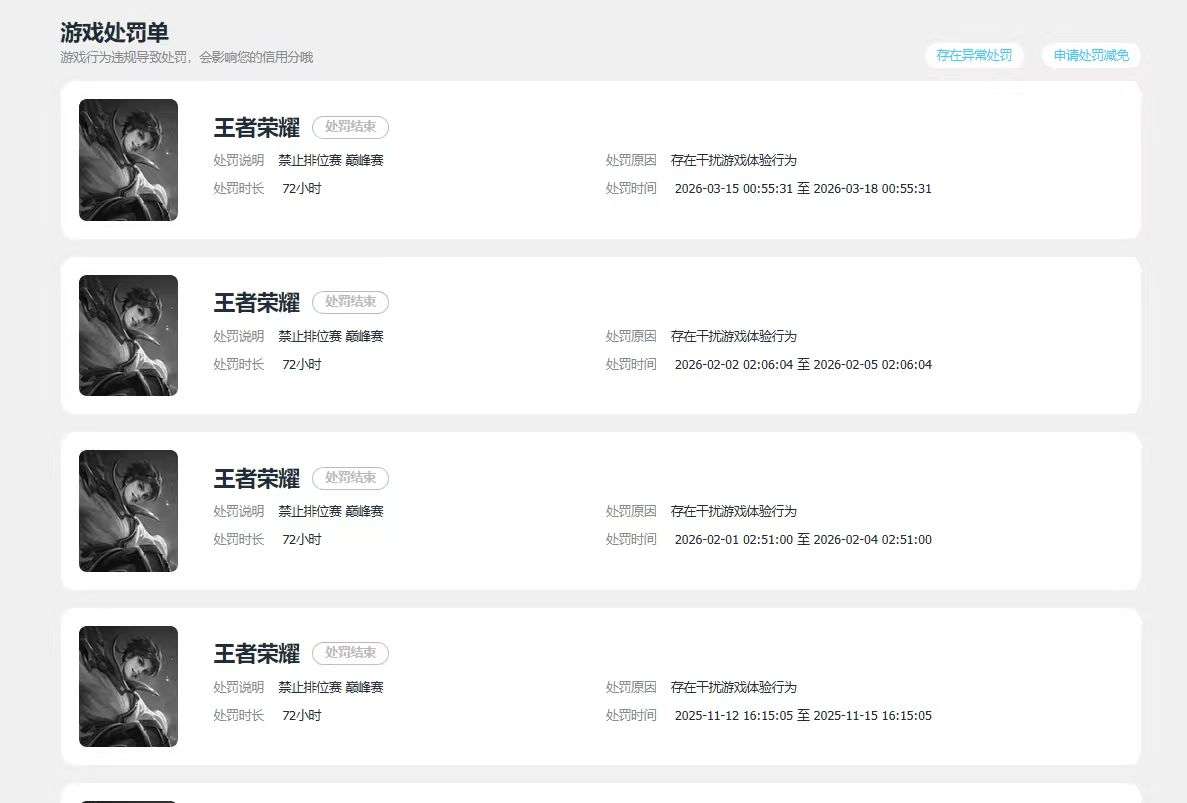Click 72小时 duration on 2026-03-15 card
Image resolution: width=1187 pixels, height=803 pixels.
pos(301,188)
